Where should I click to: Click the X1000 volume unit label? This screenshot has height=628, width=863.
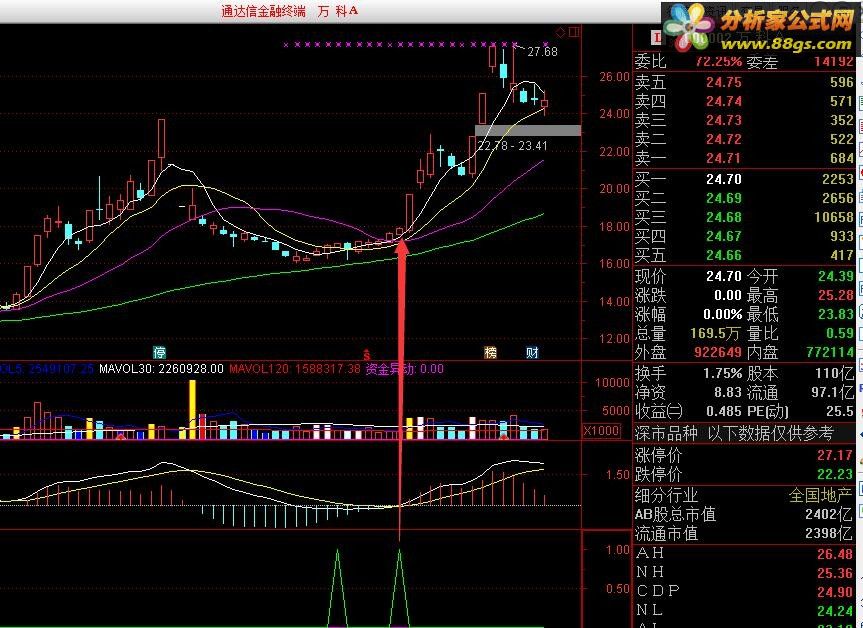(601, 430)
